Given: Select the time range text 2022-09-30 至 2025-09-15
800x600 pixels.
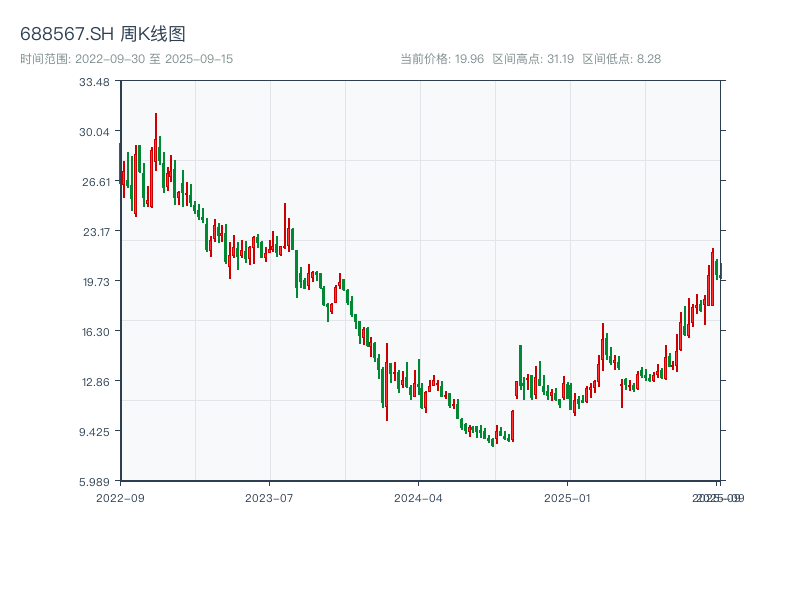Looking at the screenshot, I should [x=154, y=59].
